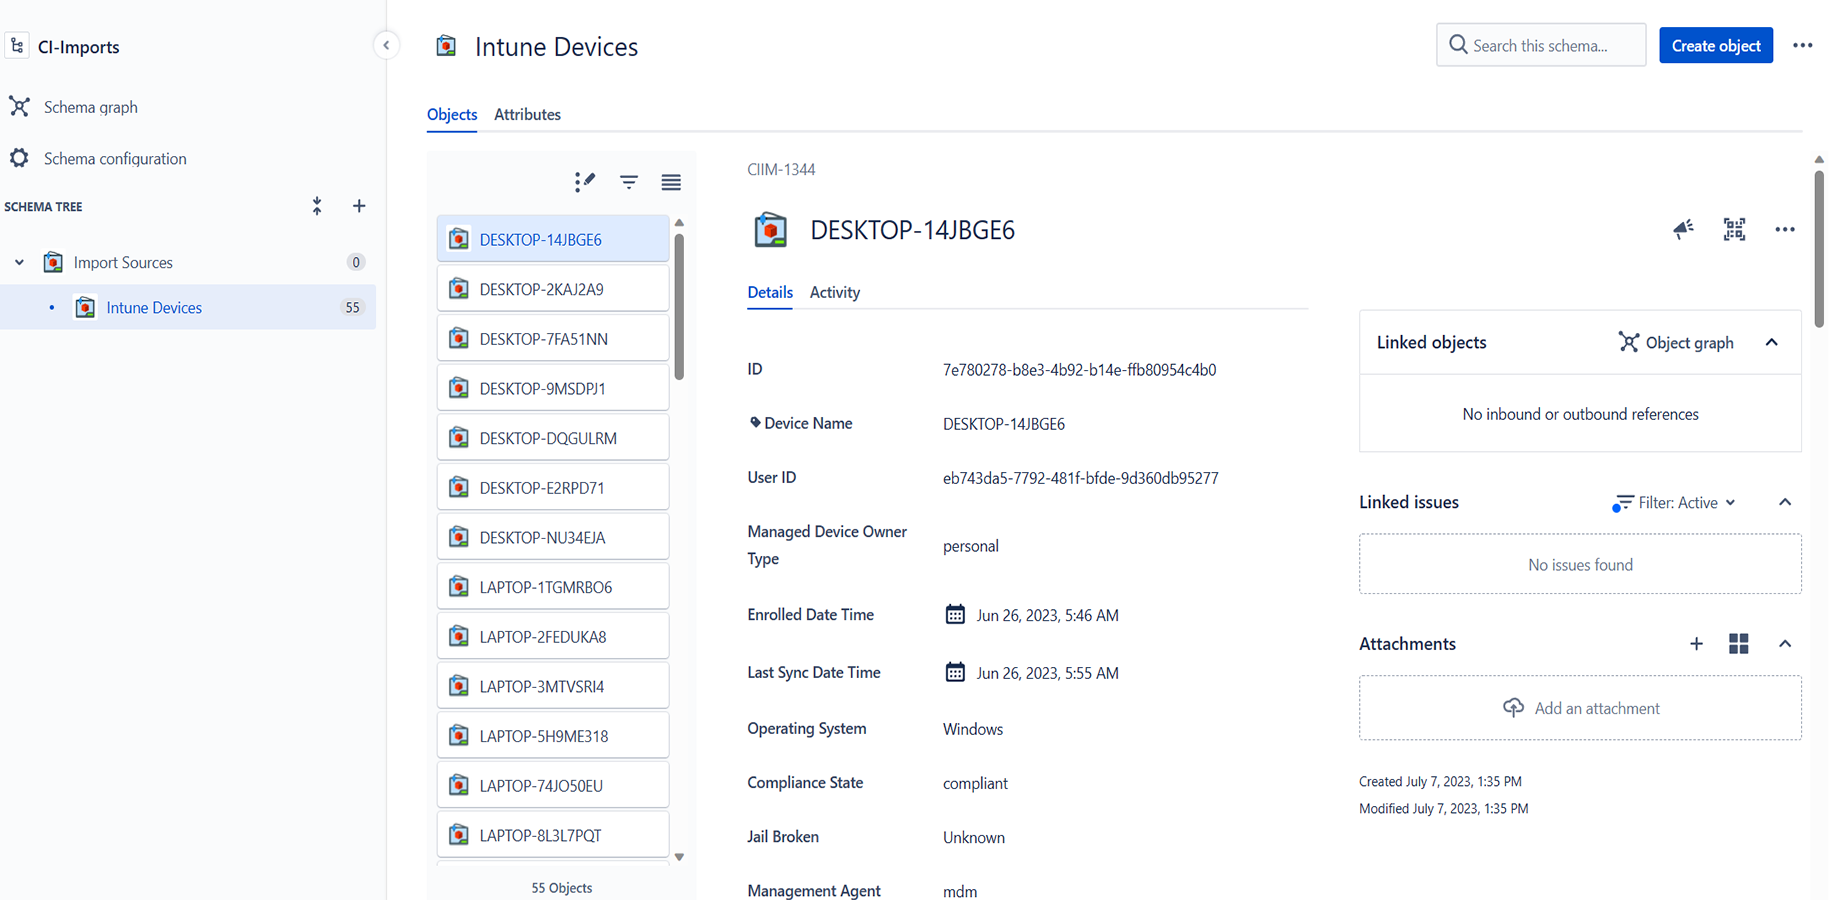Add a new attachment with the plus icon
The width and height of the screenshot is (1840, 900).
1696,644
